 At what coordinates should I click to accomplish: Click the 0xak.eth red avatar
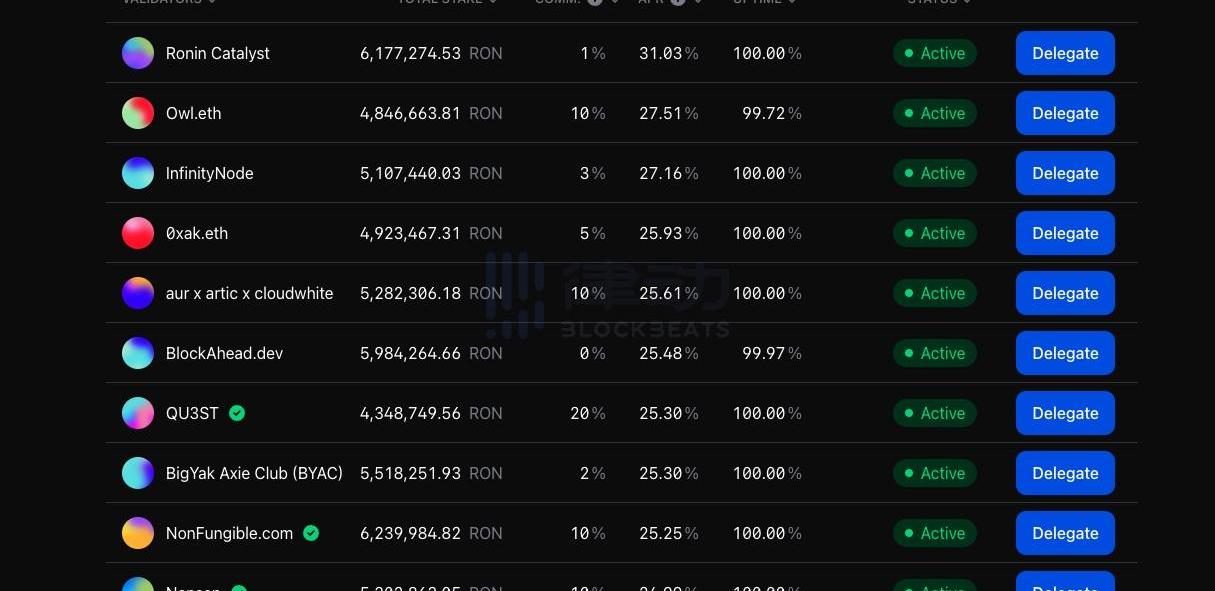click(x=138, y=233)
